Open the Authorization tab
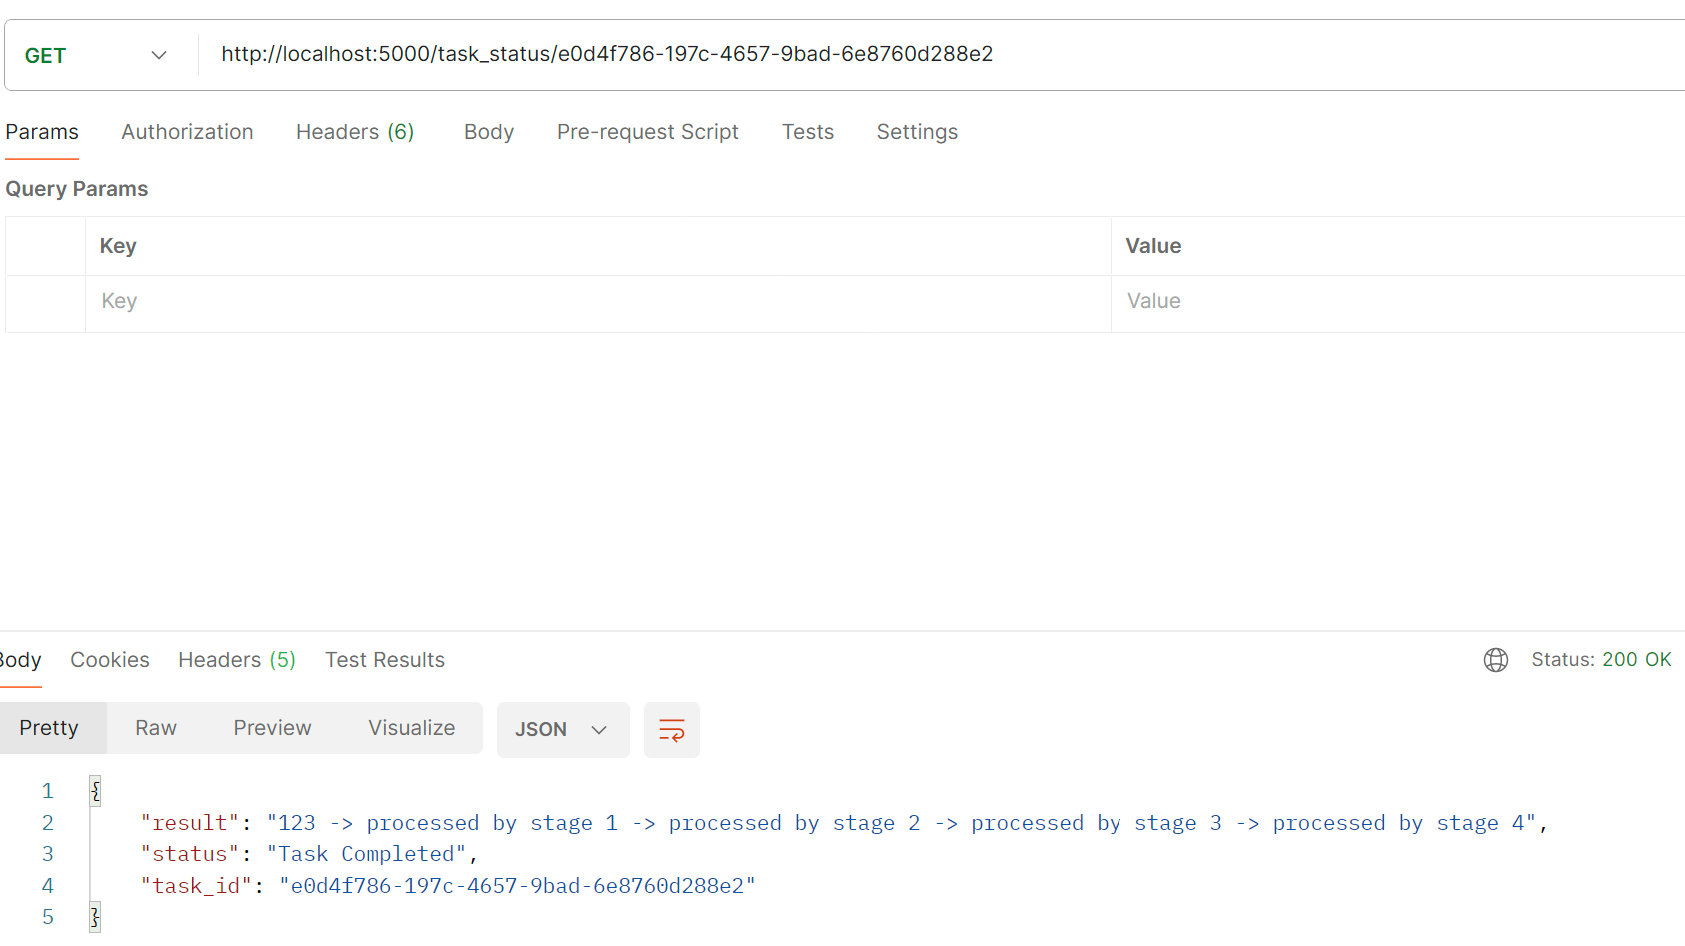 coord(187,132)
